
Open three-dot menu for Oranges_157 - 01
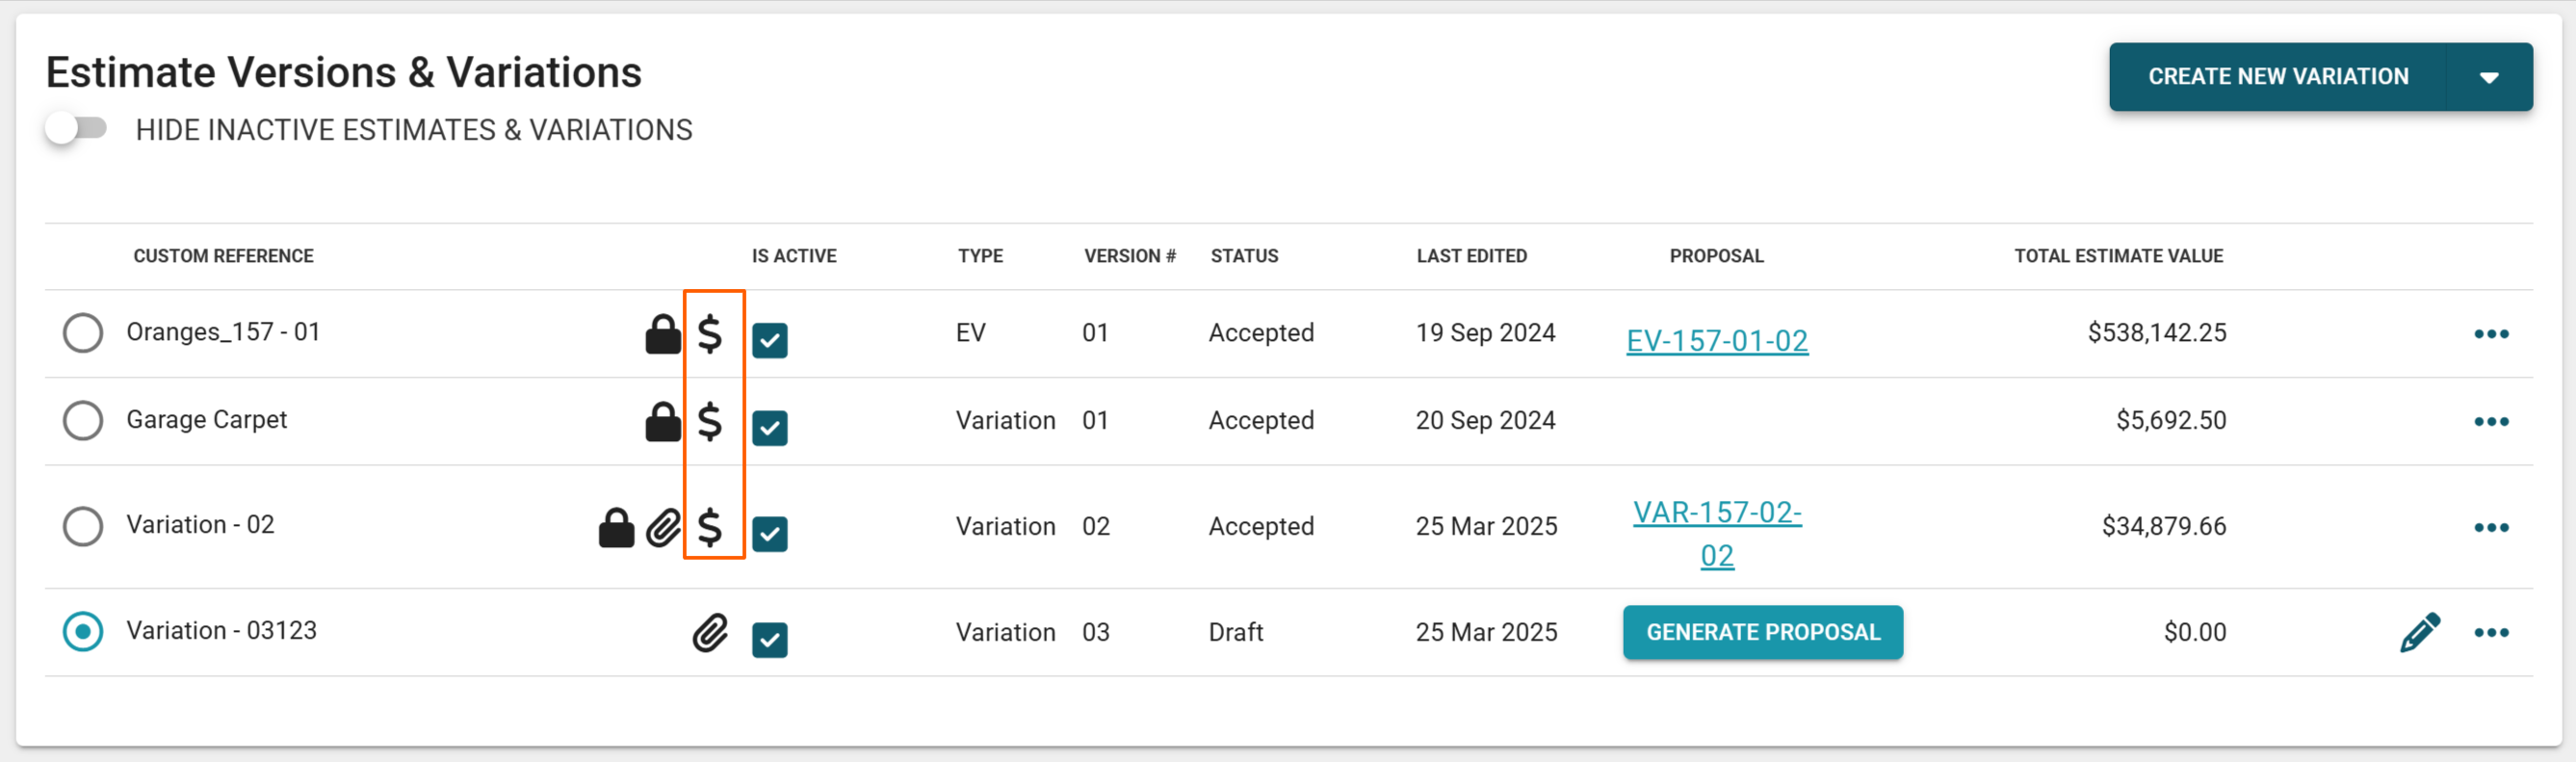click(2490, 334)
